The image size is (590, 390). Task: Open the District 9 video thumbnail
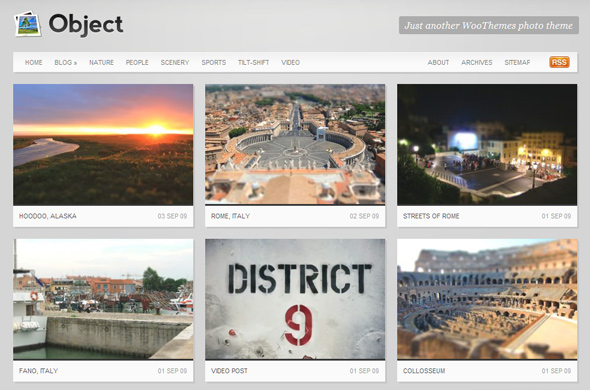(295, 299)
